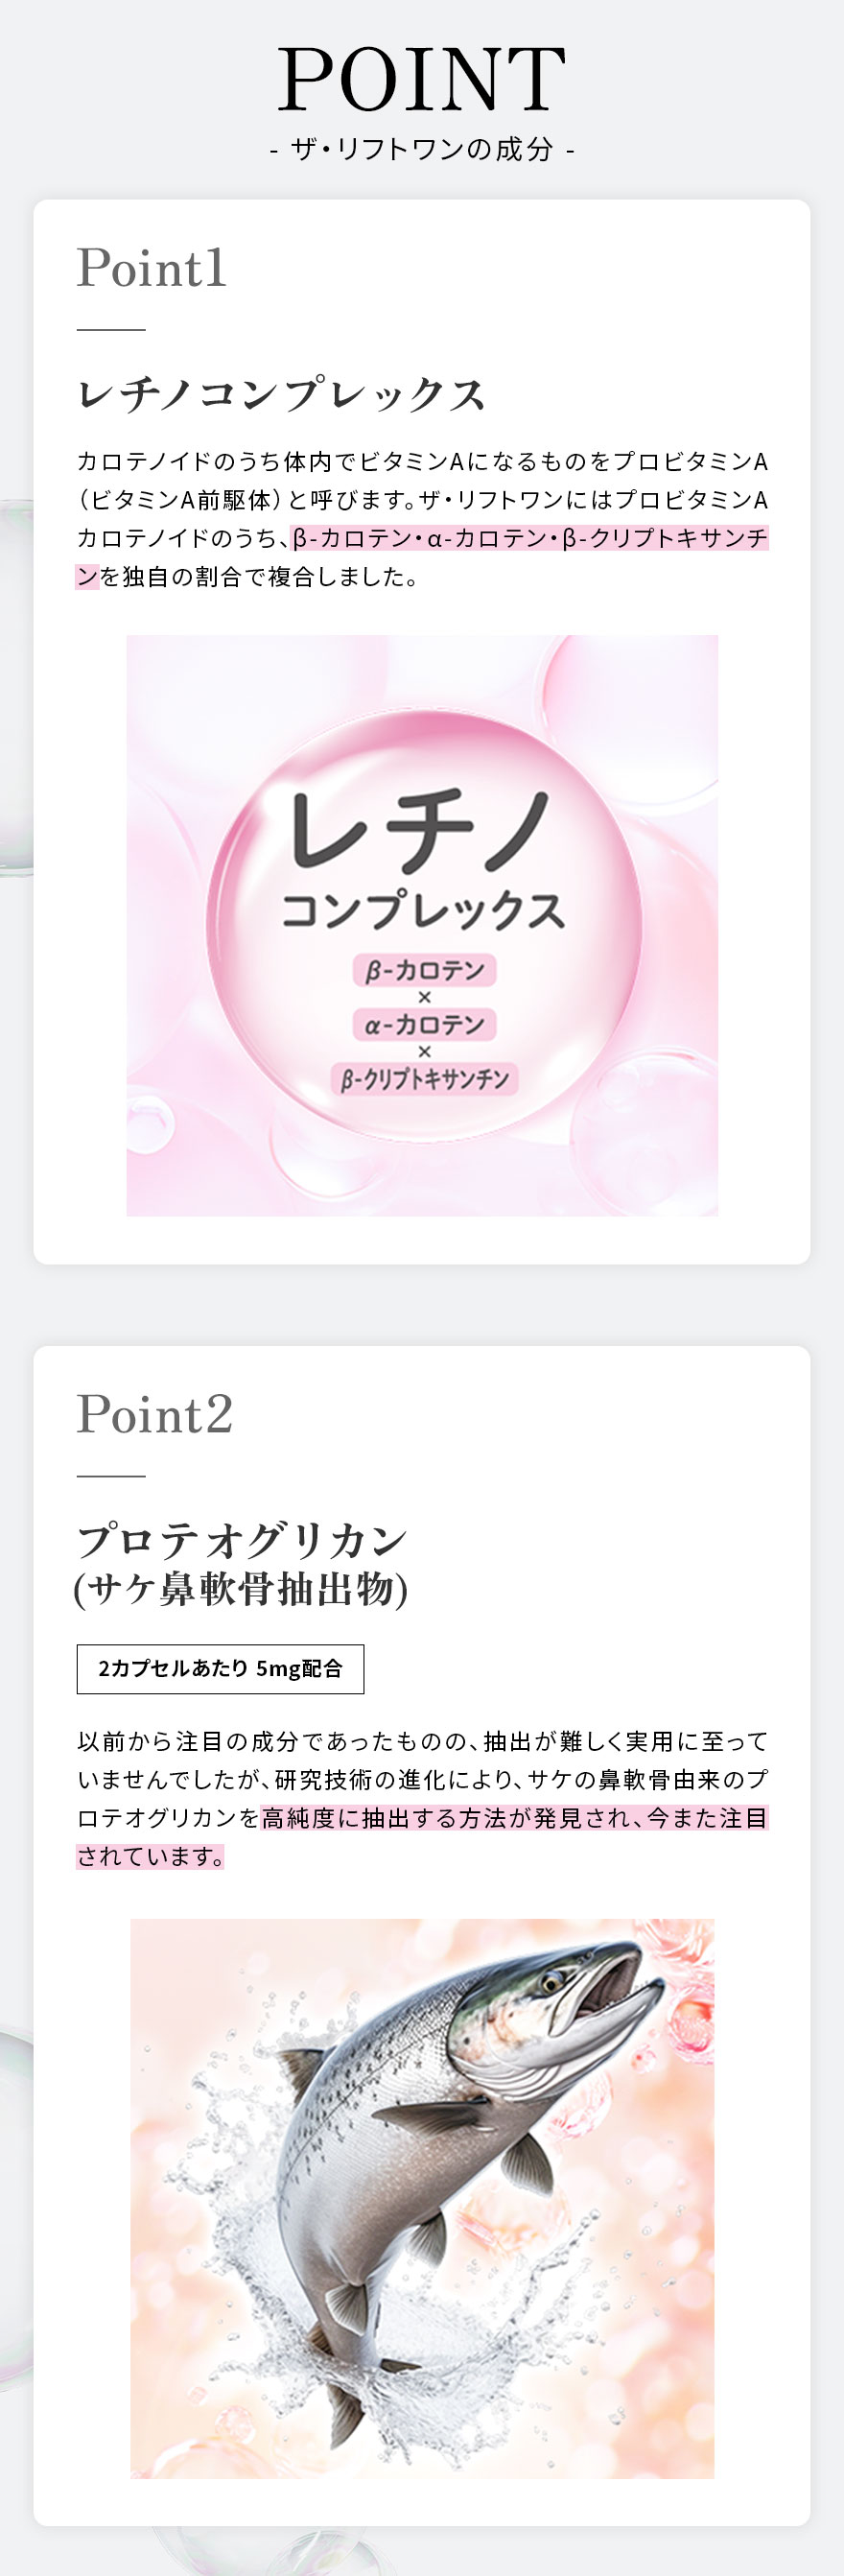The width and height of the screenshot is (844, 2576).
Task: Click the β-カロテン pink label in image
Action: 424,970
